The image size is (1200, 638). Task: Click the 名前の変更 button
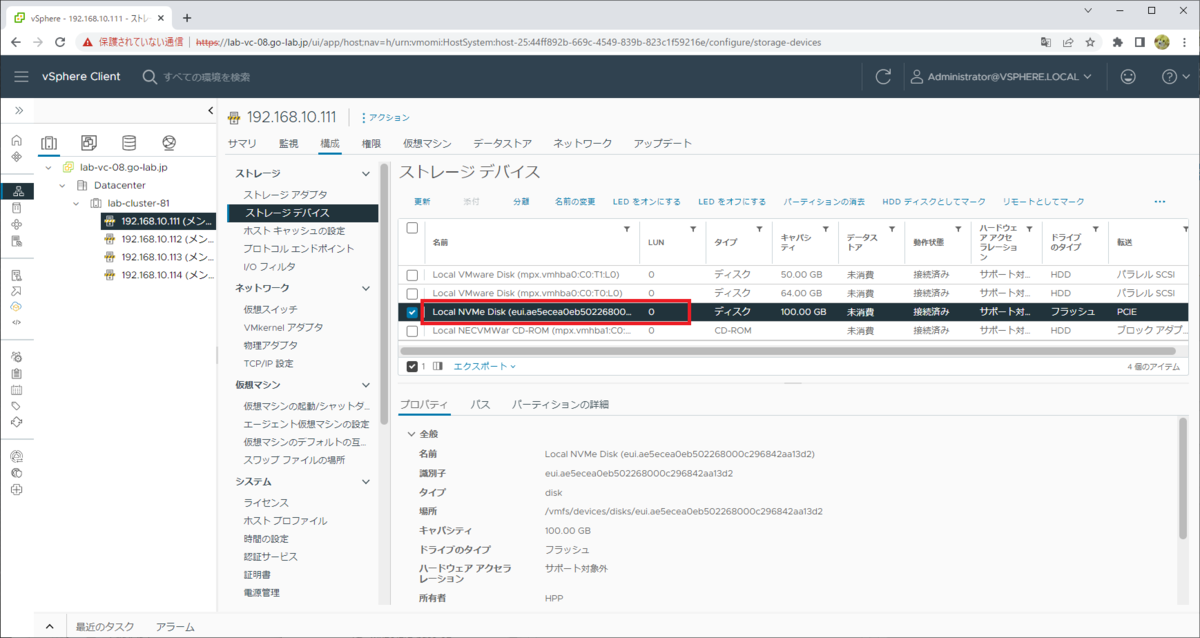[x=575, y=201]
